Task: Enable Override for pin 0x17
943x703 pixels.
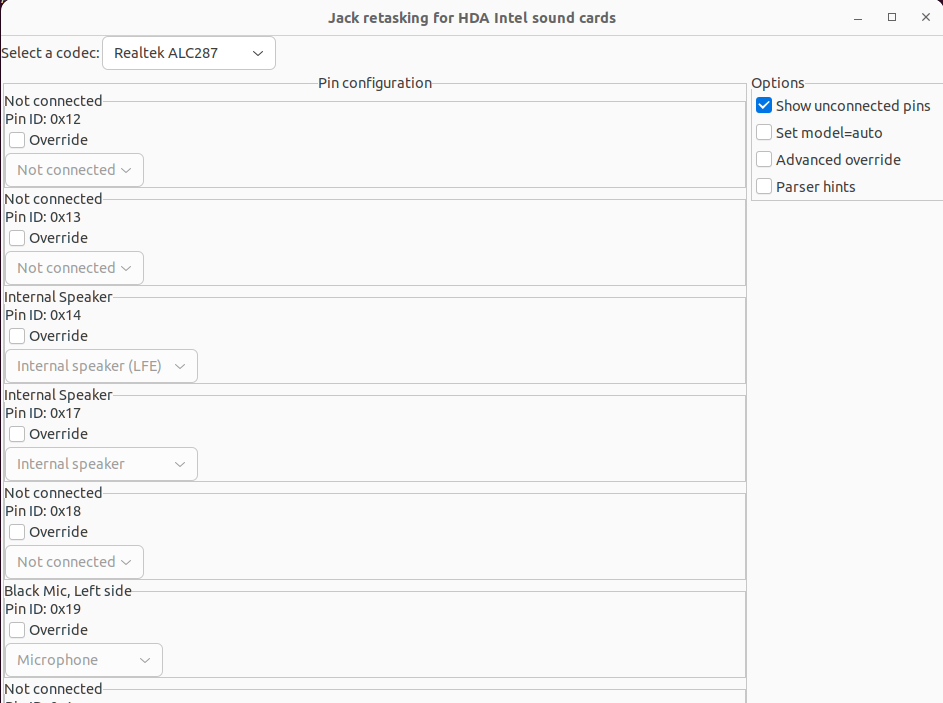Action: pyautogui.click(x=17, y=434)
